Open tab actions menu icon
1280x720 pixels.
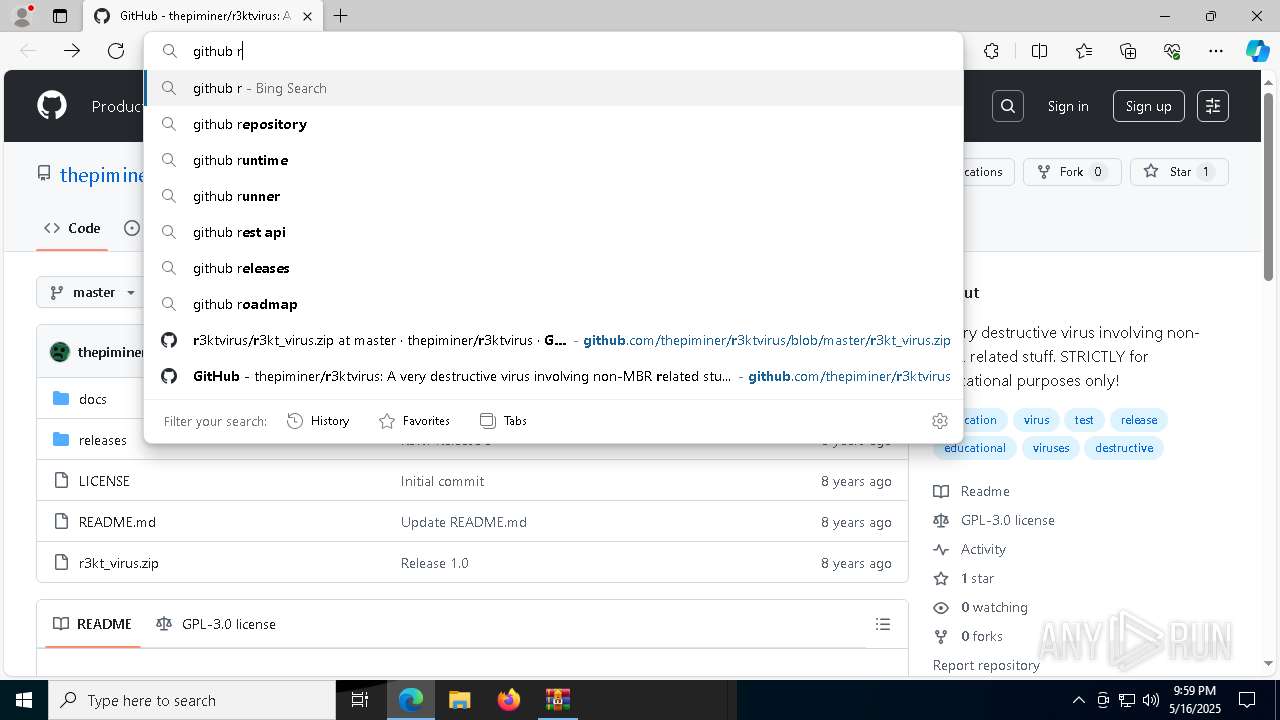point(60,16)
